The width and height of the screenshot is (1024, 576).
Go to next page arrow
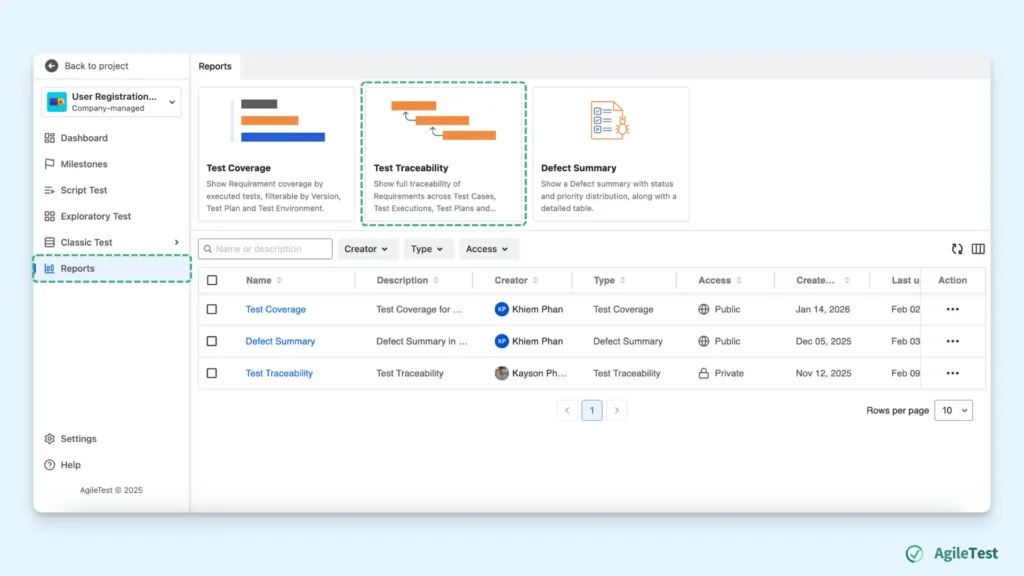point(616,410)
